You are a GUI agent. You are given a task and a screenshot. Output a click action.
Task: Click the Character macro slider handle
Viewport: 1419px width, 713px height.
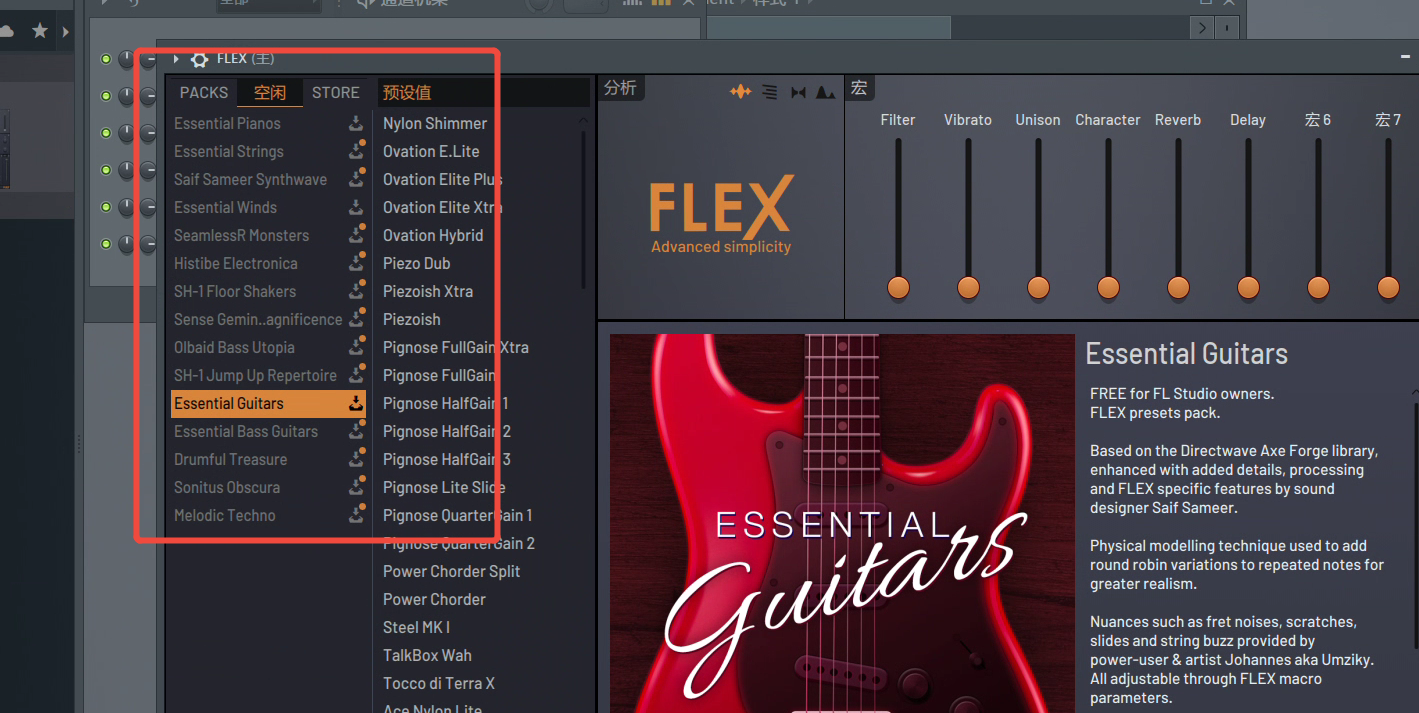pos(1108,288)
